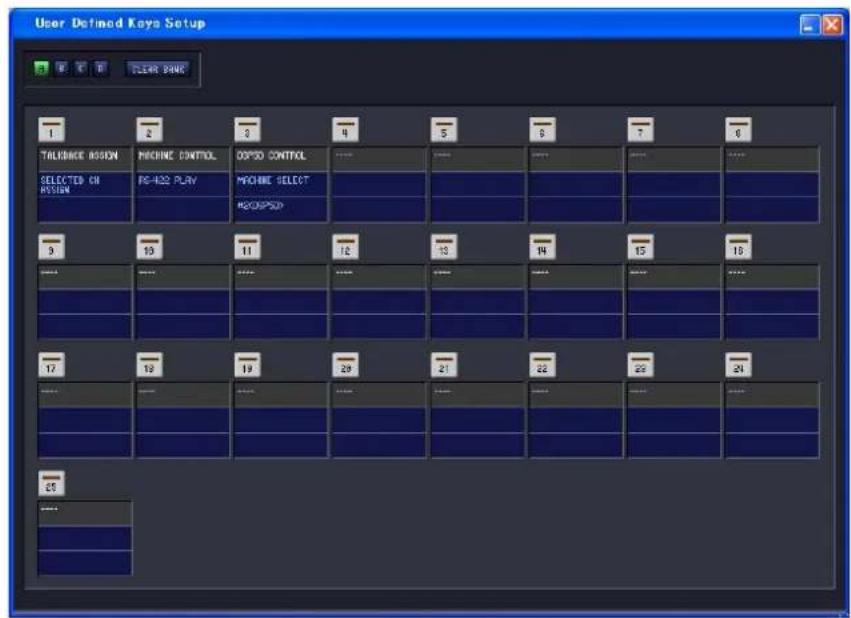Image resolution: width=851 pixels, height=618 pixels.
Task: Choose the key 11 icon
Action: tap(247, 247)
